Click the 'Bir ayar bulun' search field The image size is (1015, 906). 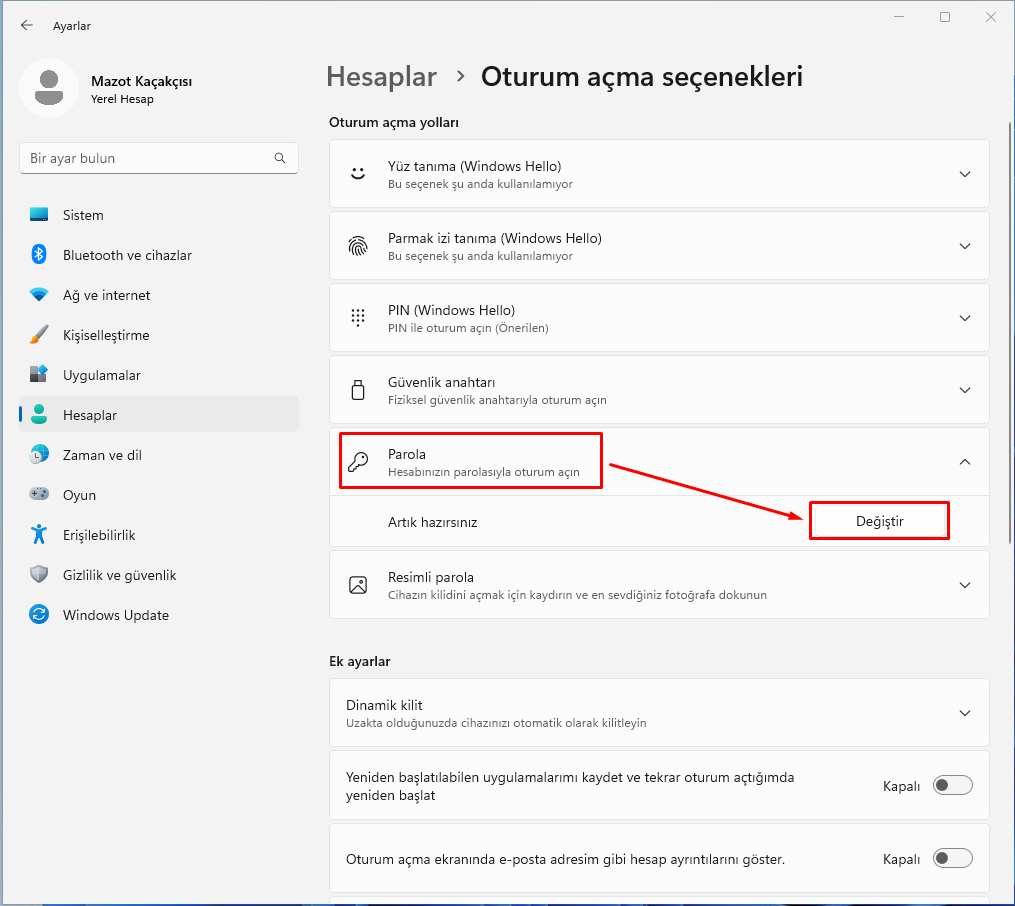145,158
